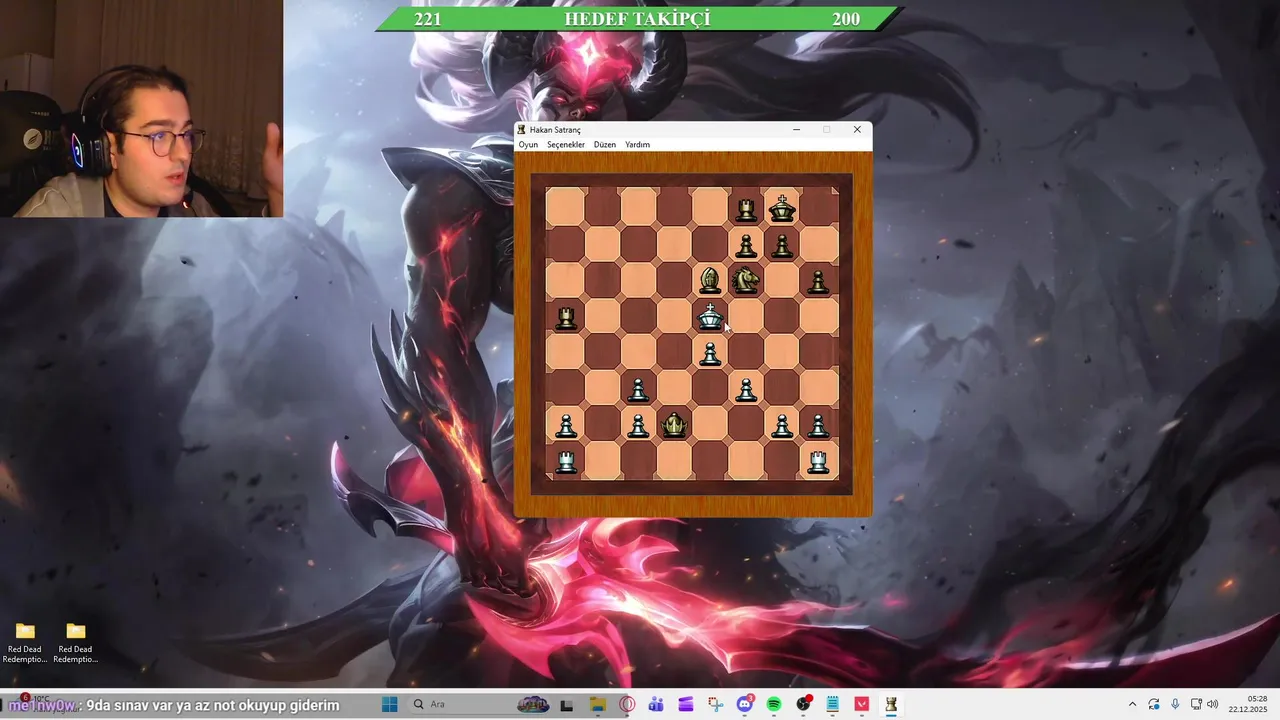The width and height of the screenshot is (1280, 720).
Task: Show hidden system tray icons
Action: [x=1132, y=705]
